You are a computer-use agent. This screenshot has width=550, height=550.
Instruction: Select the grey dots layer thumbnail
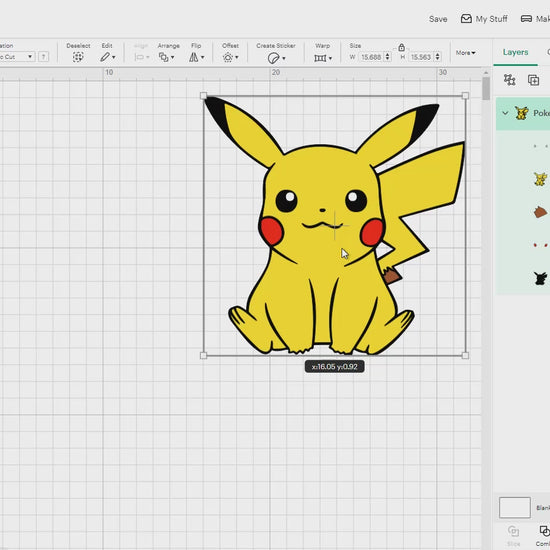[540, 146]
